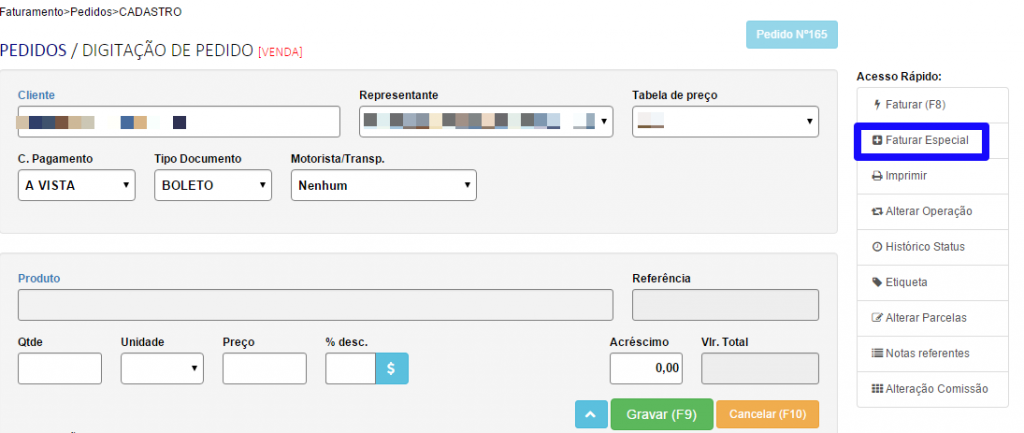The height and width of the screenshot is (433, 1024).
Task: Expand the Motorista/Transp. dropdown
Action: [383, 185]
